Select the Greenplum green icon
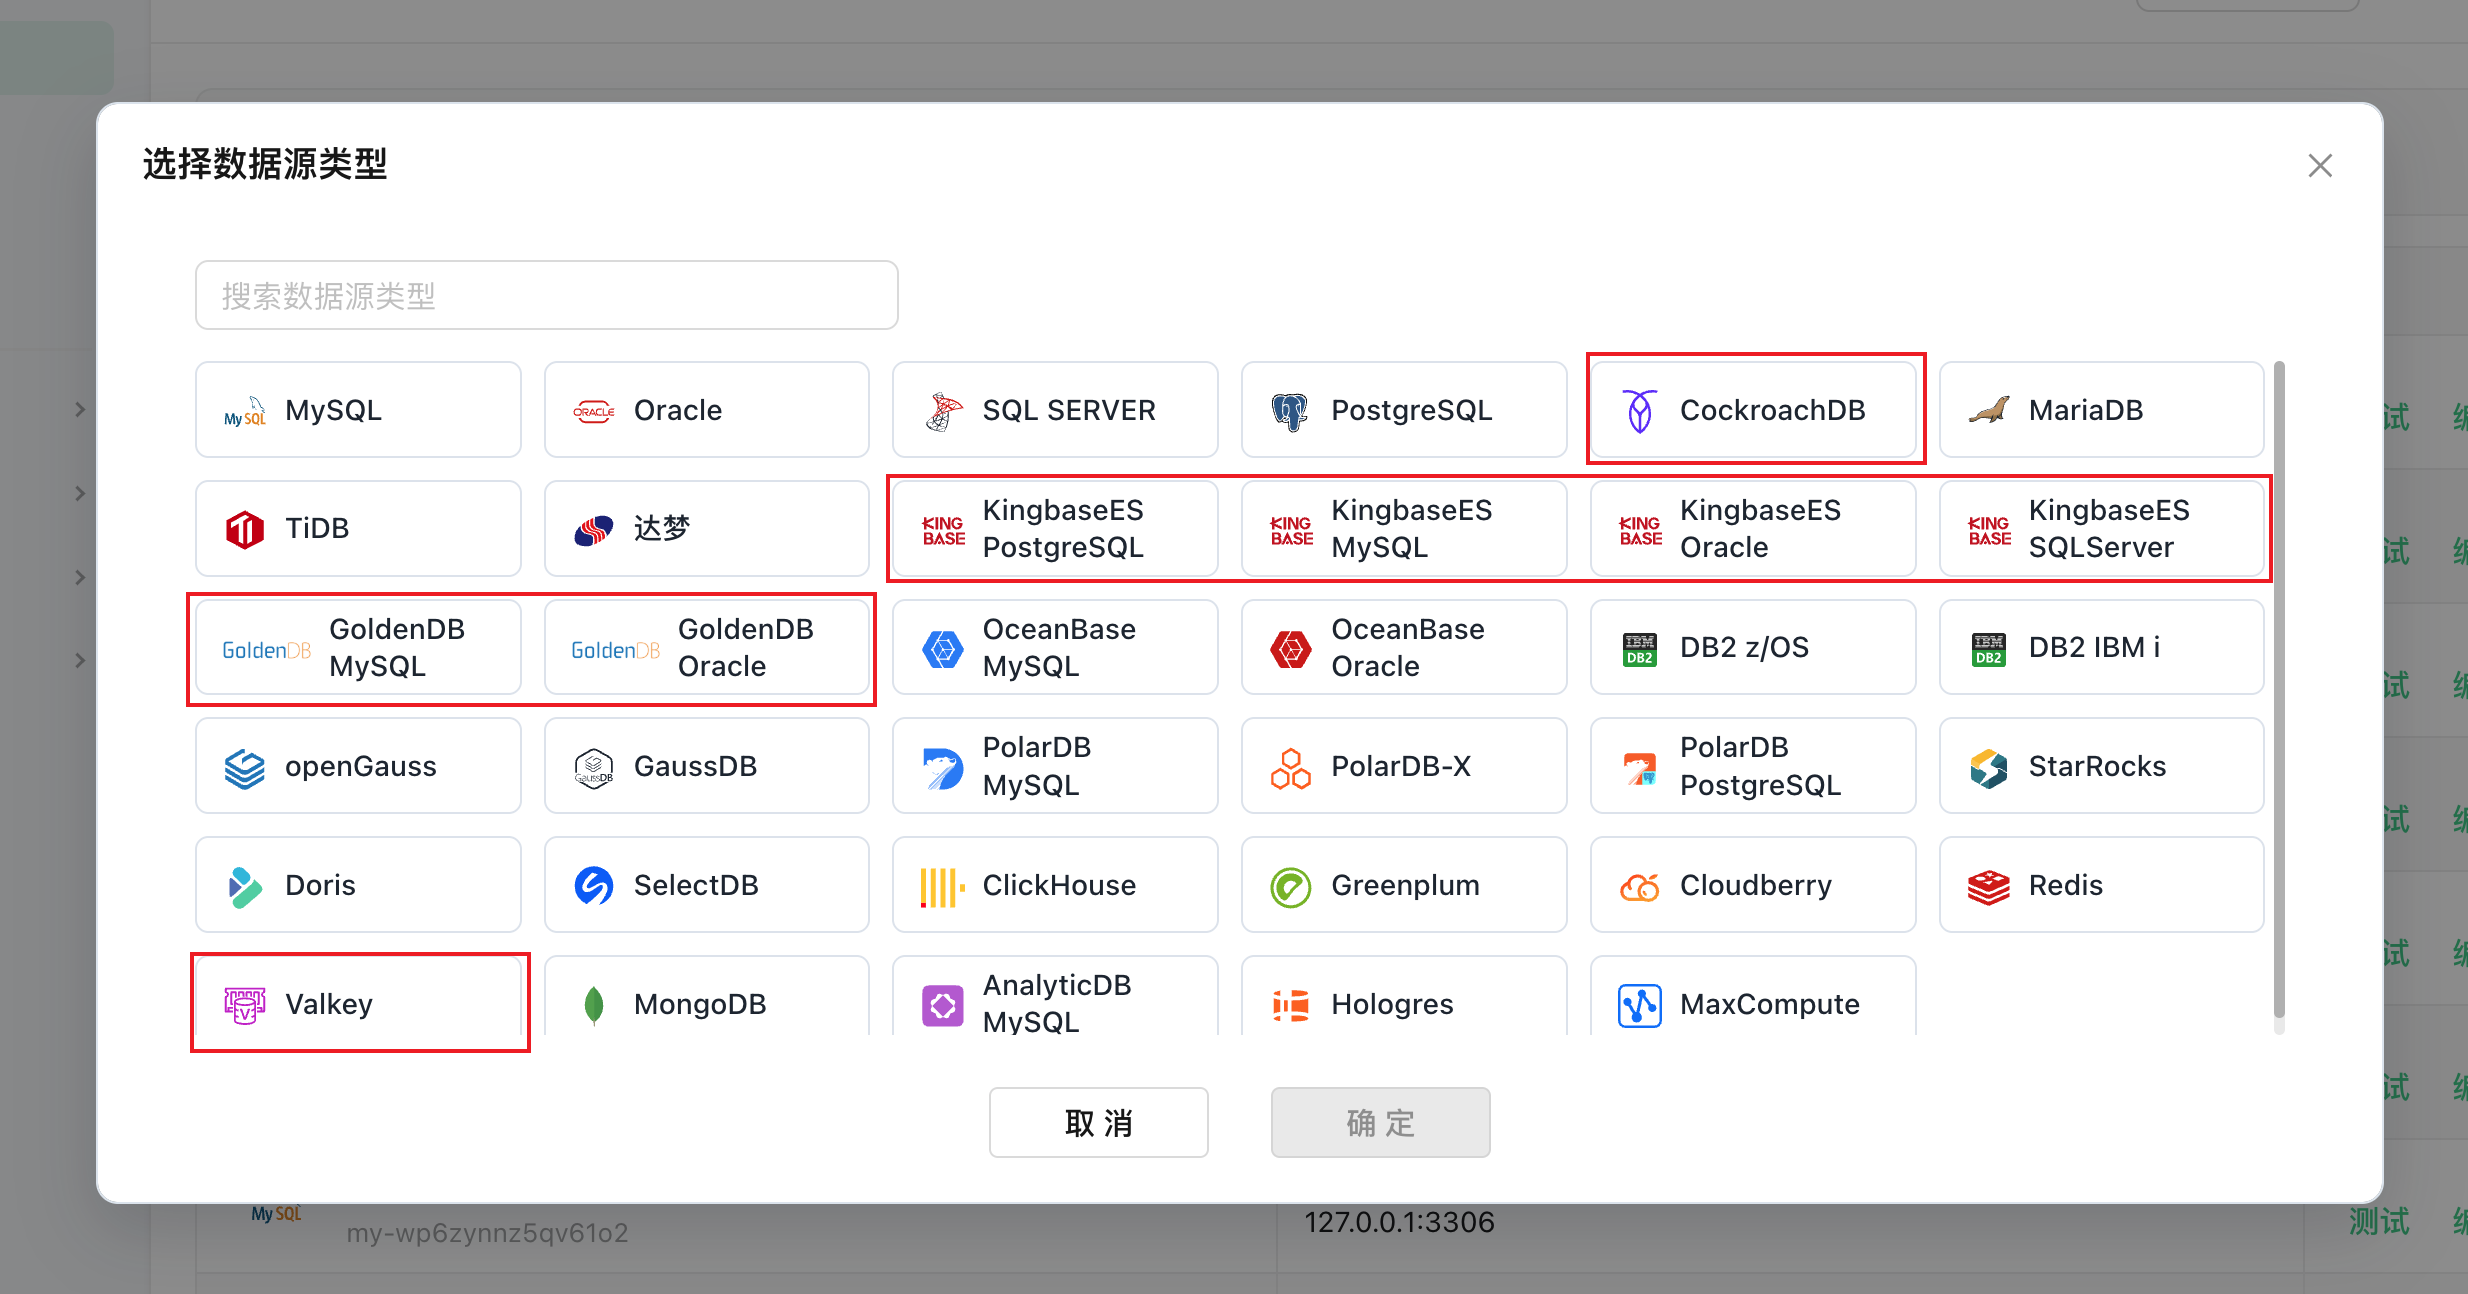The height and width of the screenshot is (1294, 2468). pos(1290,886)
